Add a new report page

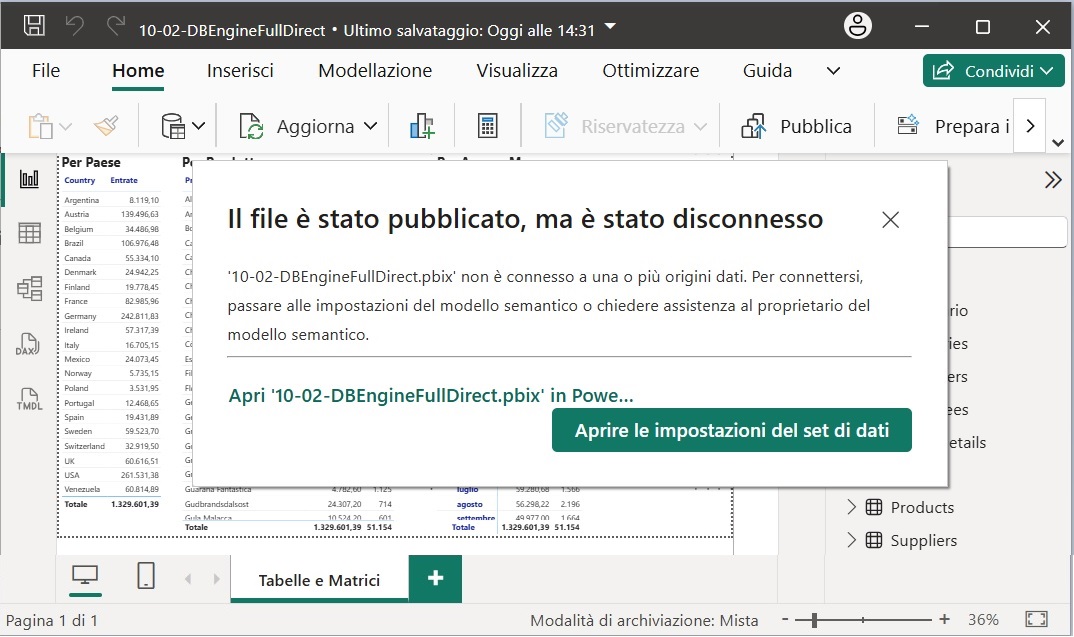435,579
